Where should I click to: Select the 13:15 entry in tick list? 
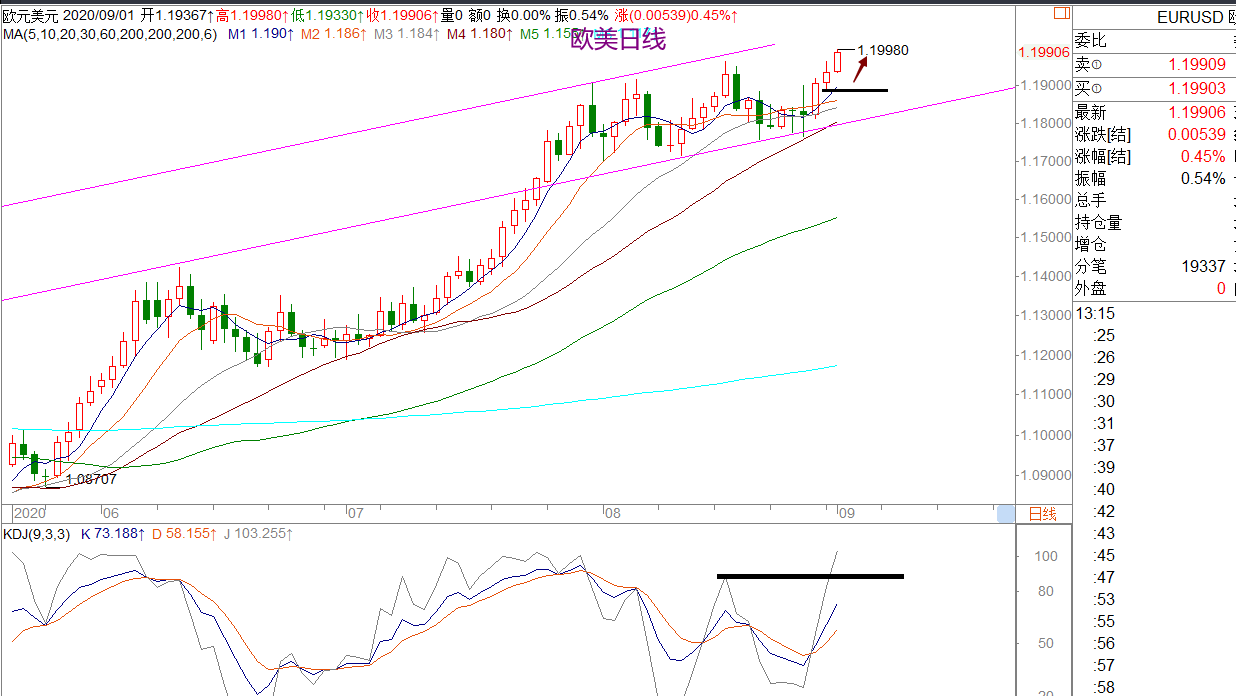(1095, 313)
